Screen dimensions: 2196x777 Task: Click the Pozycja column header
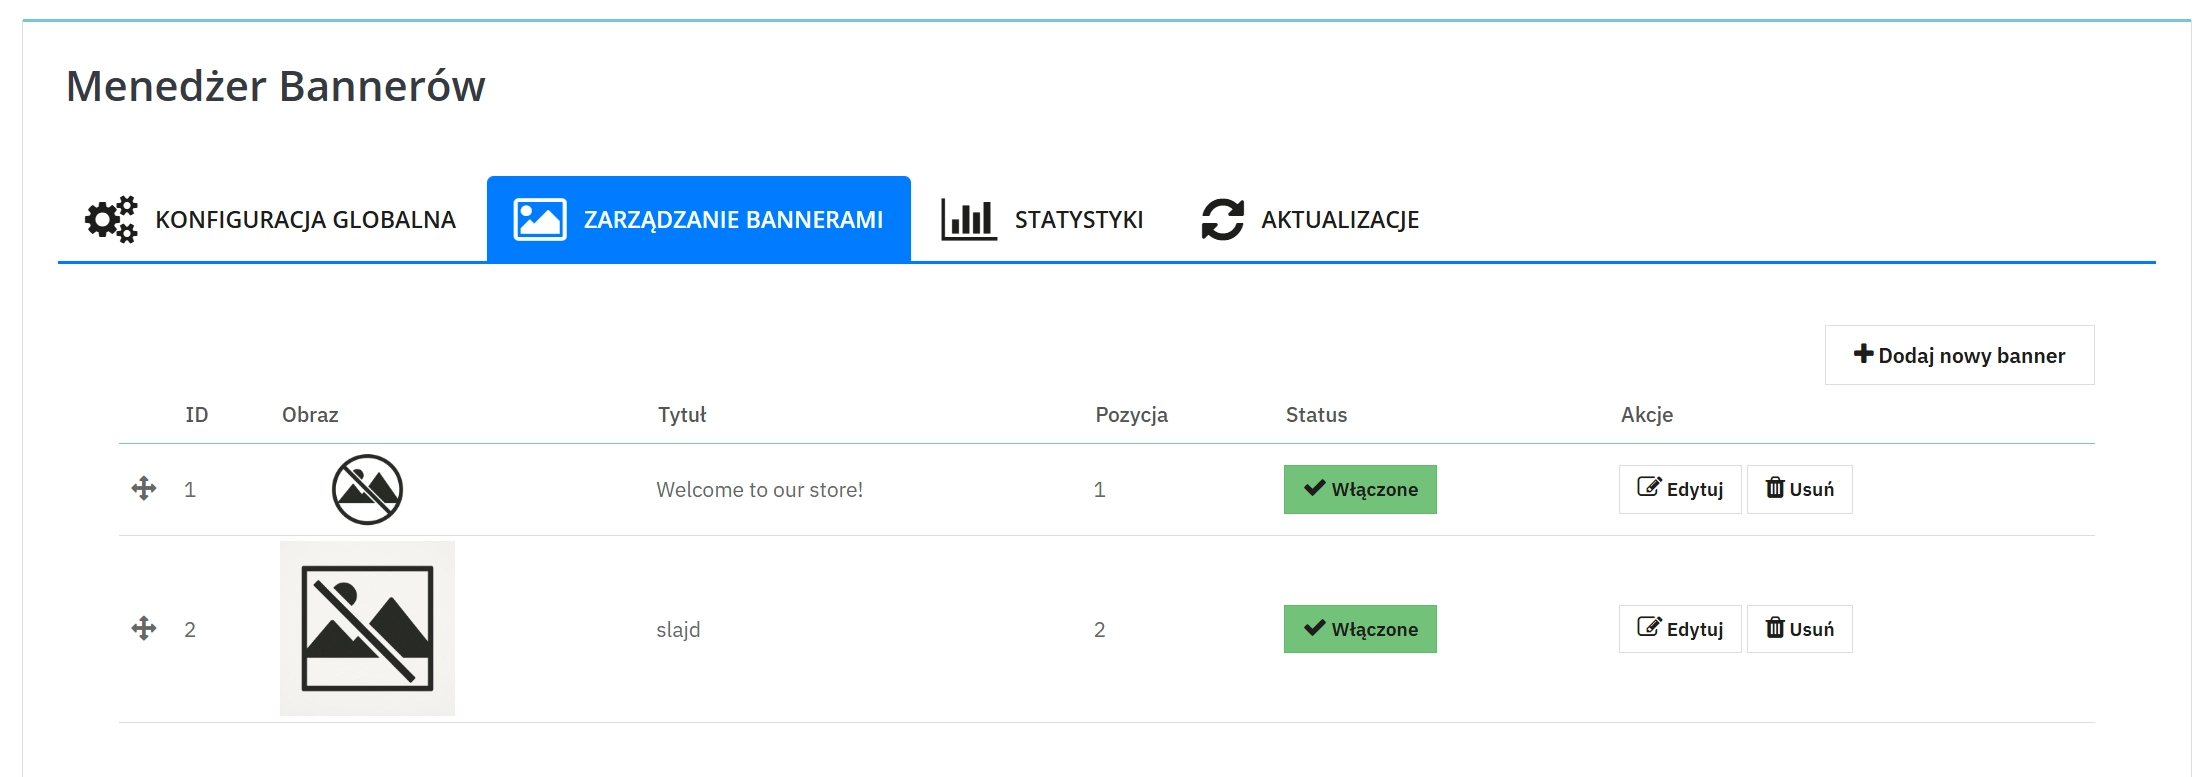[1132, 414]
